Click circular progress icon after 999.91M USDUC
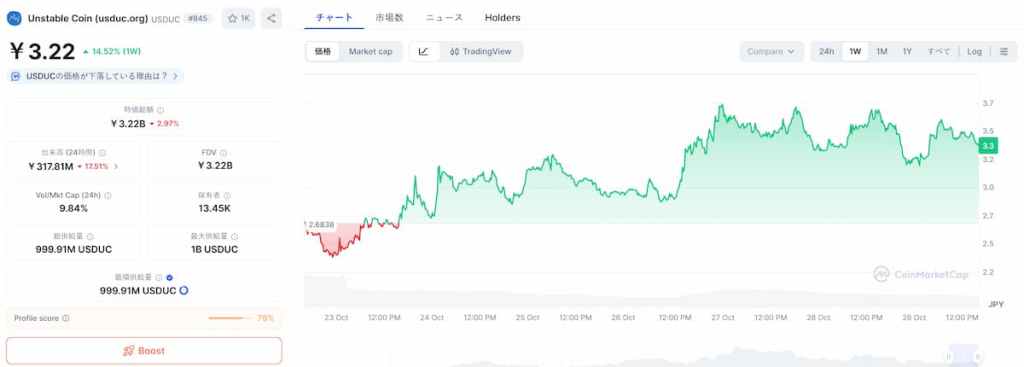This screenshot has height=367, width=1024. coord(184,291)
